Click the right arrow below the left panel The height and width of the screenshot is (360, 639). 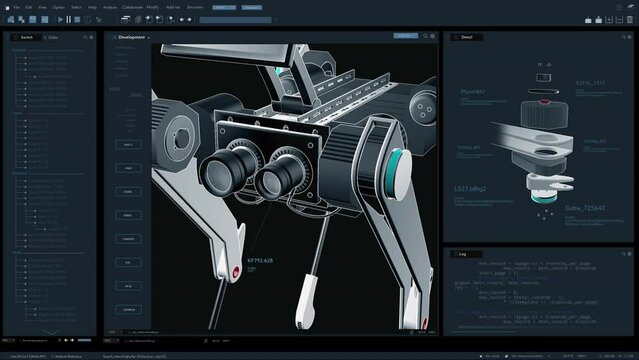coord(72,340)
